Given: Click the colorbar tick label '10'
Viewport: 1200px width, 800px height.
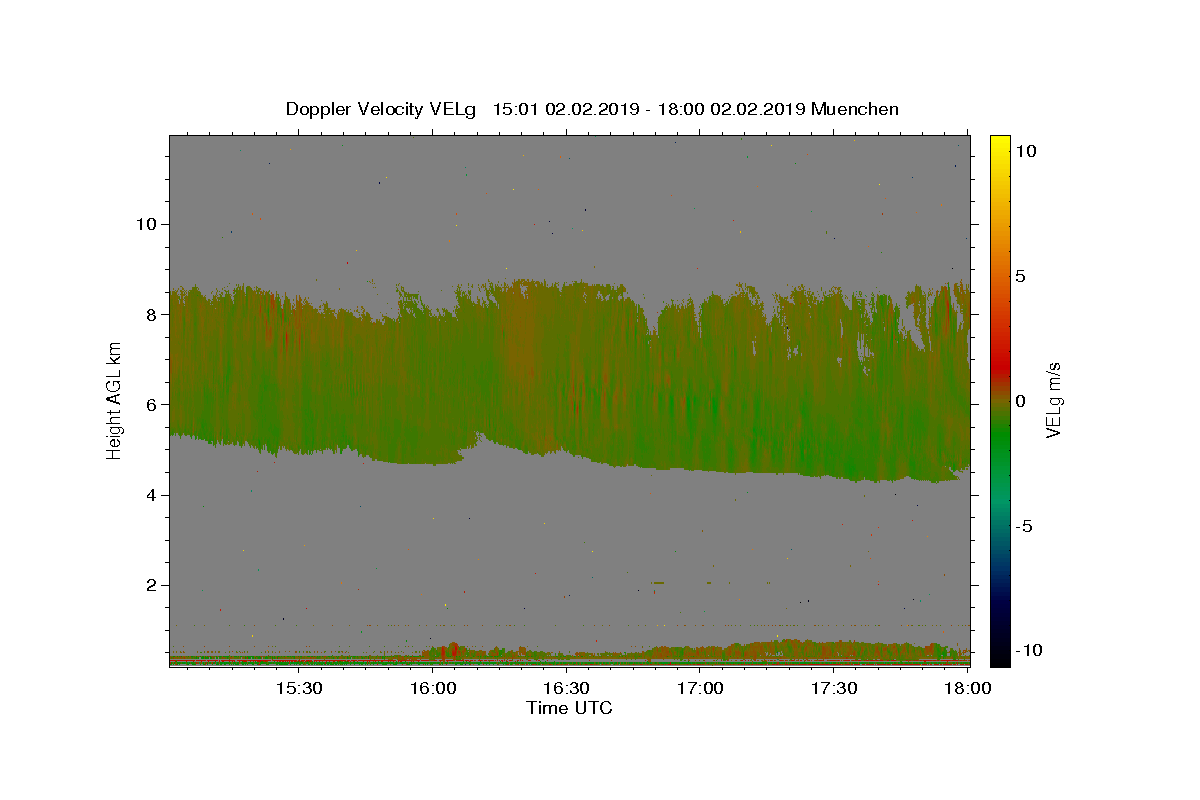Looking at the screenshot, I should click(1026, 151).
